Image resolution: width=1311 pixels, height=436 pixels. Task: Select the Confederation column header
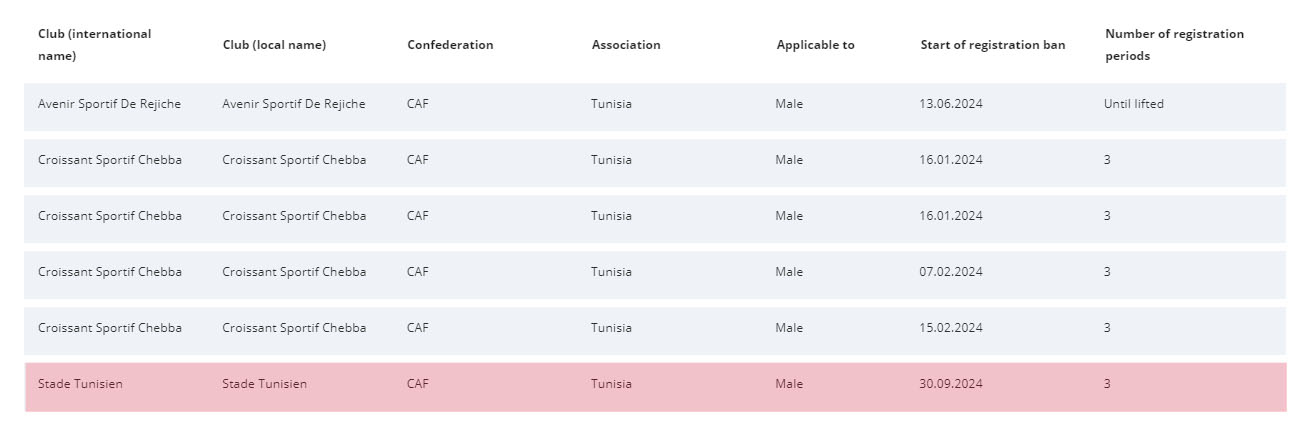pyautogui.click(x=450, y=45)
